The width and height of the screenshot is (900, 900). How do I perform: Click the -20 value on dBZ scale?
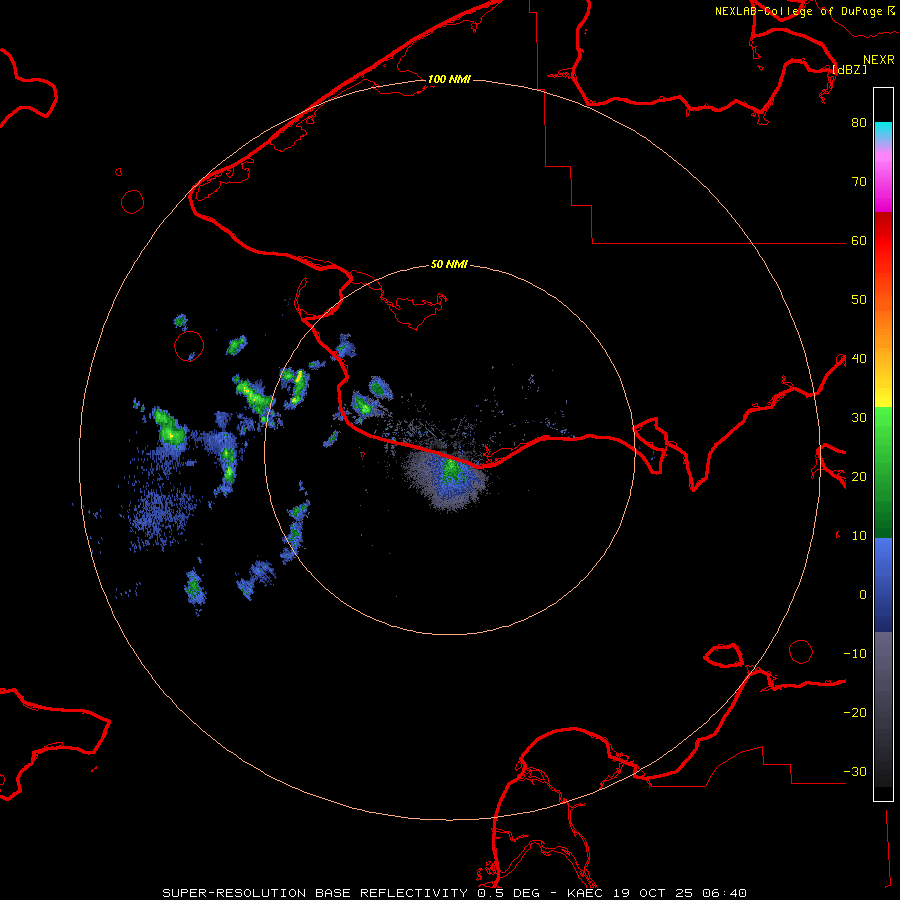coord(855,712)
